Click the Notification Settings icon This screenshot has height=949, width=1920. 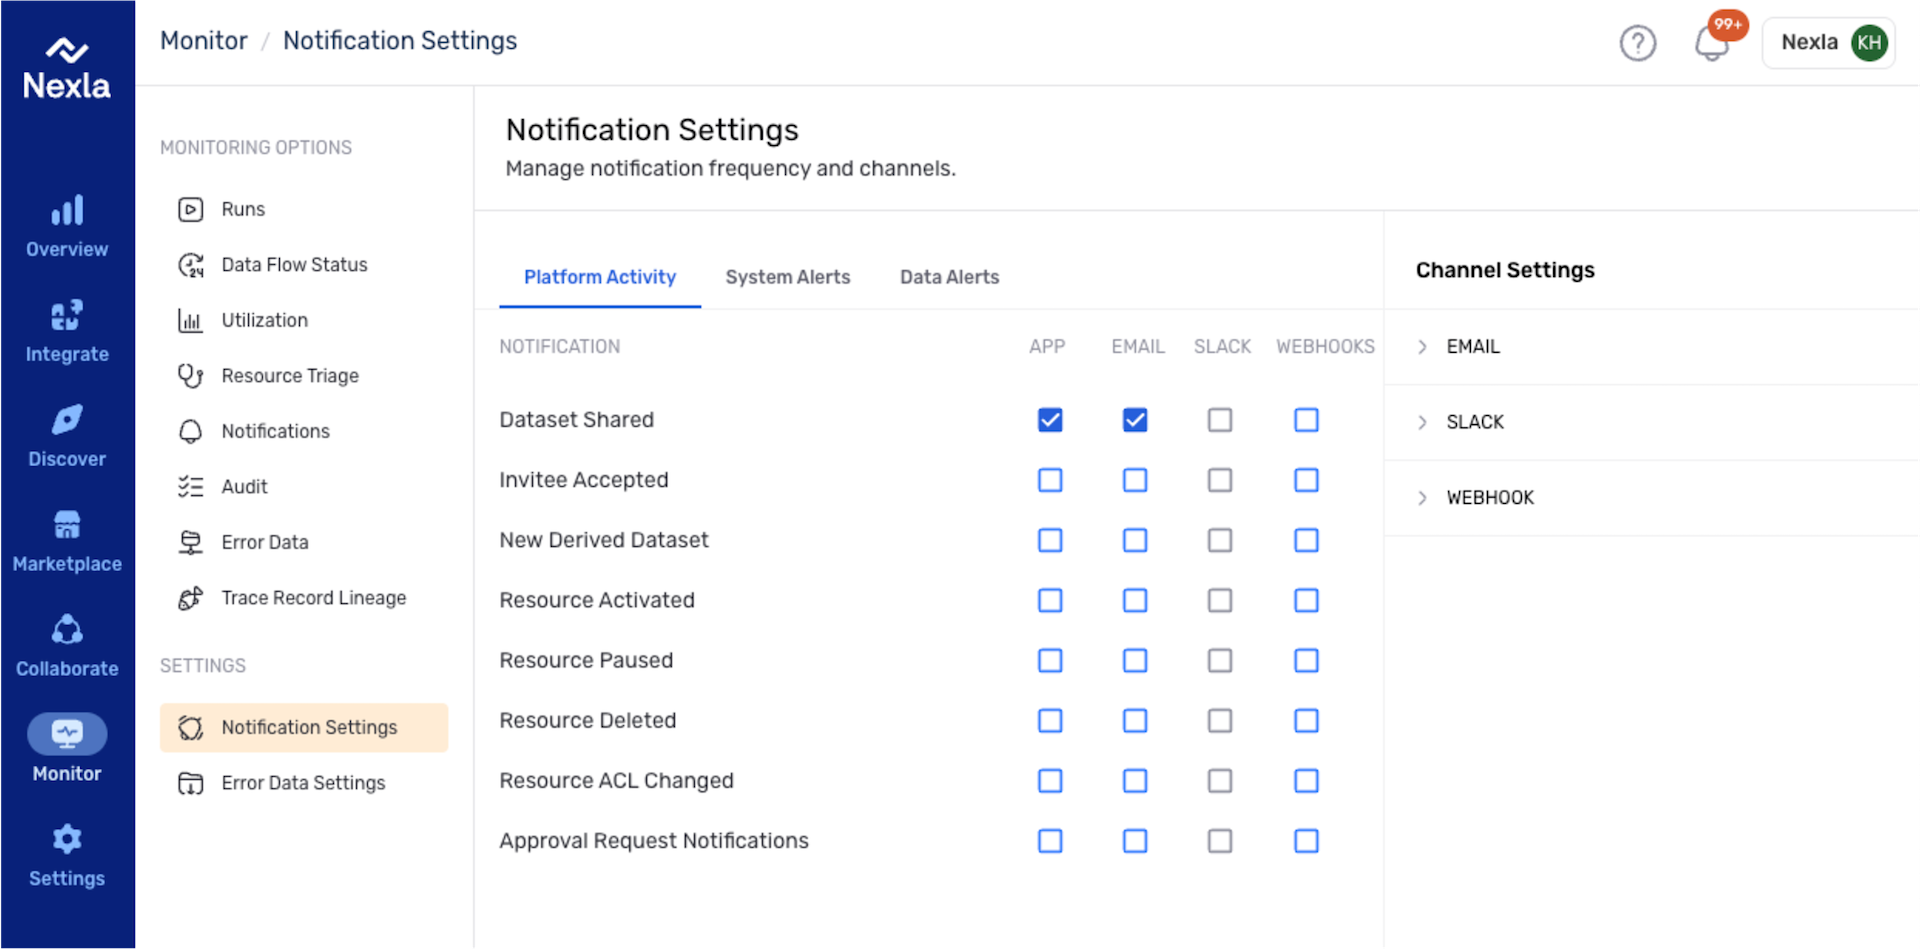pos(190,727)
